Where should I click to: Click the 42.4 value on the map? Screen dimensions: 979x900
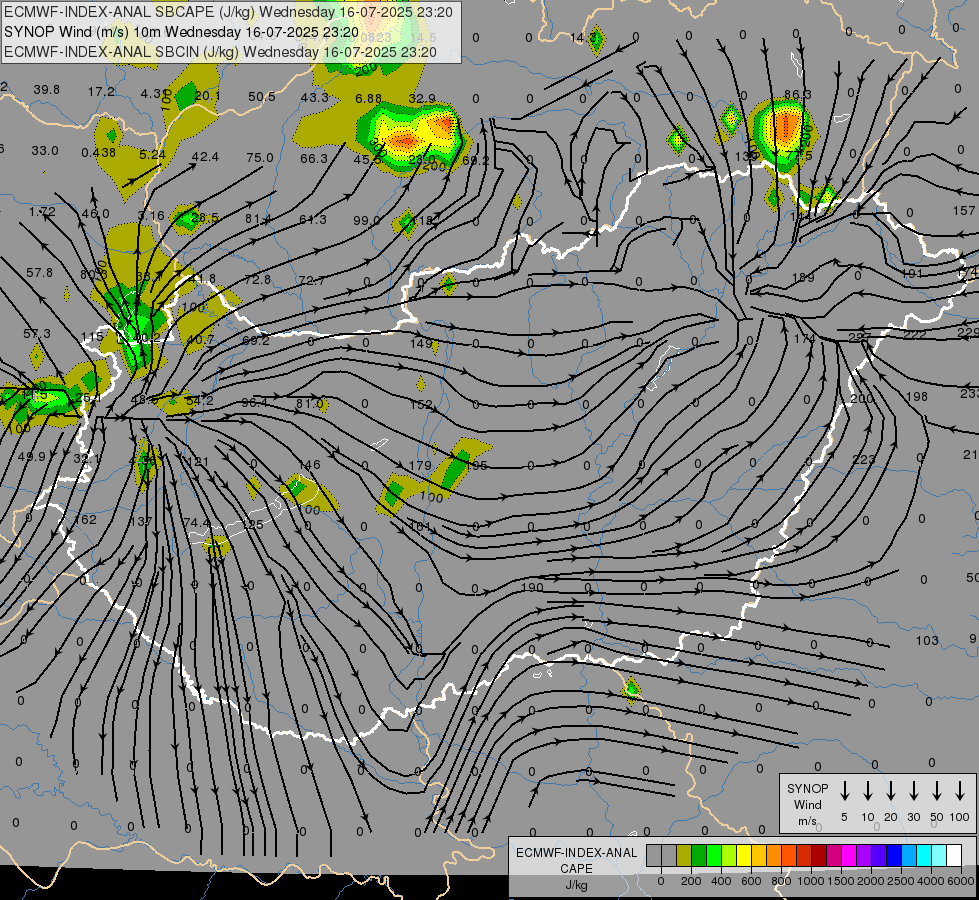(x=205, y=156)
